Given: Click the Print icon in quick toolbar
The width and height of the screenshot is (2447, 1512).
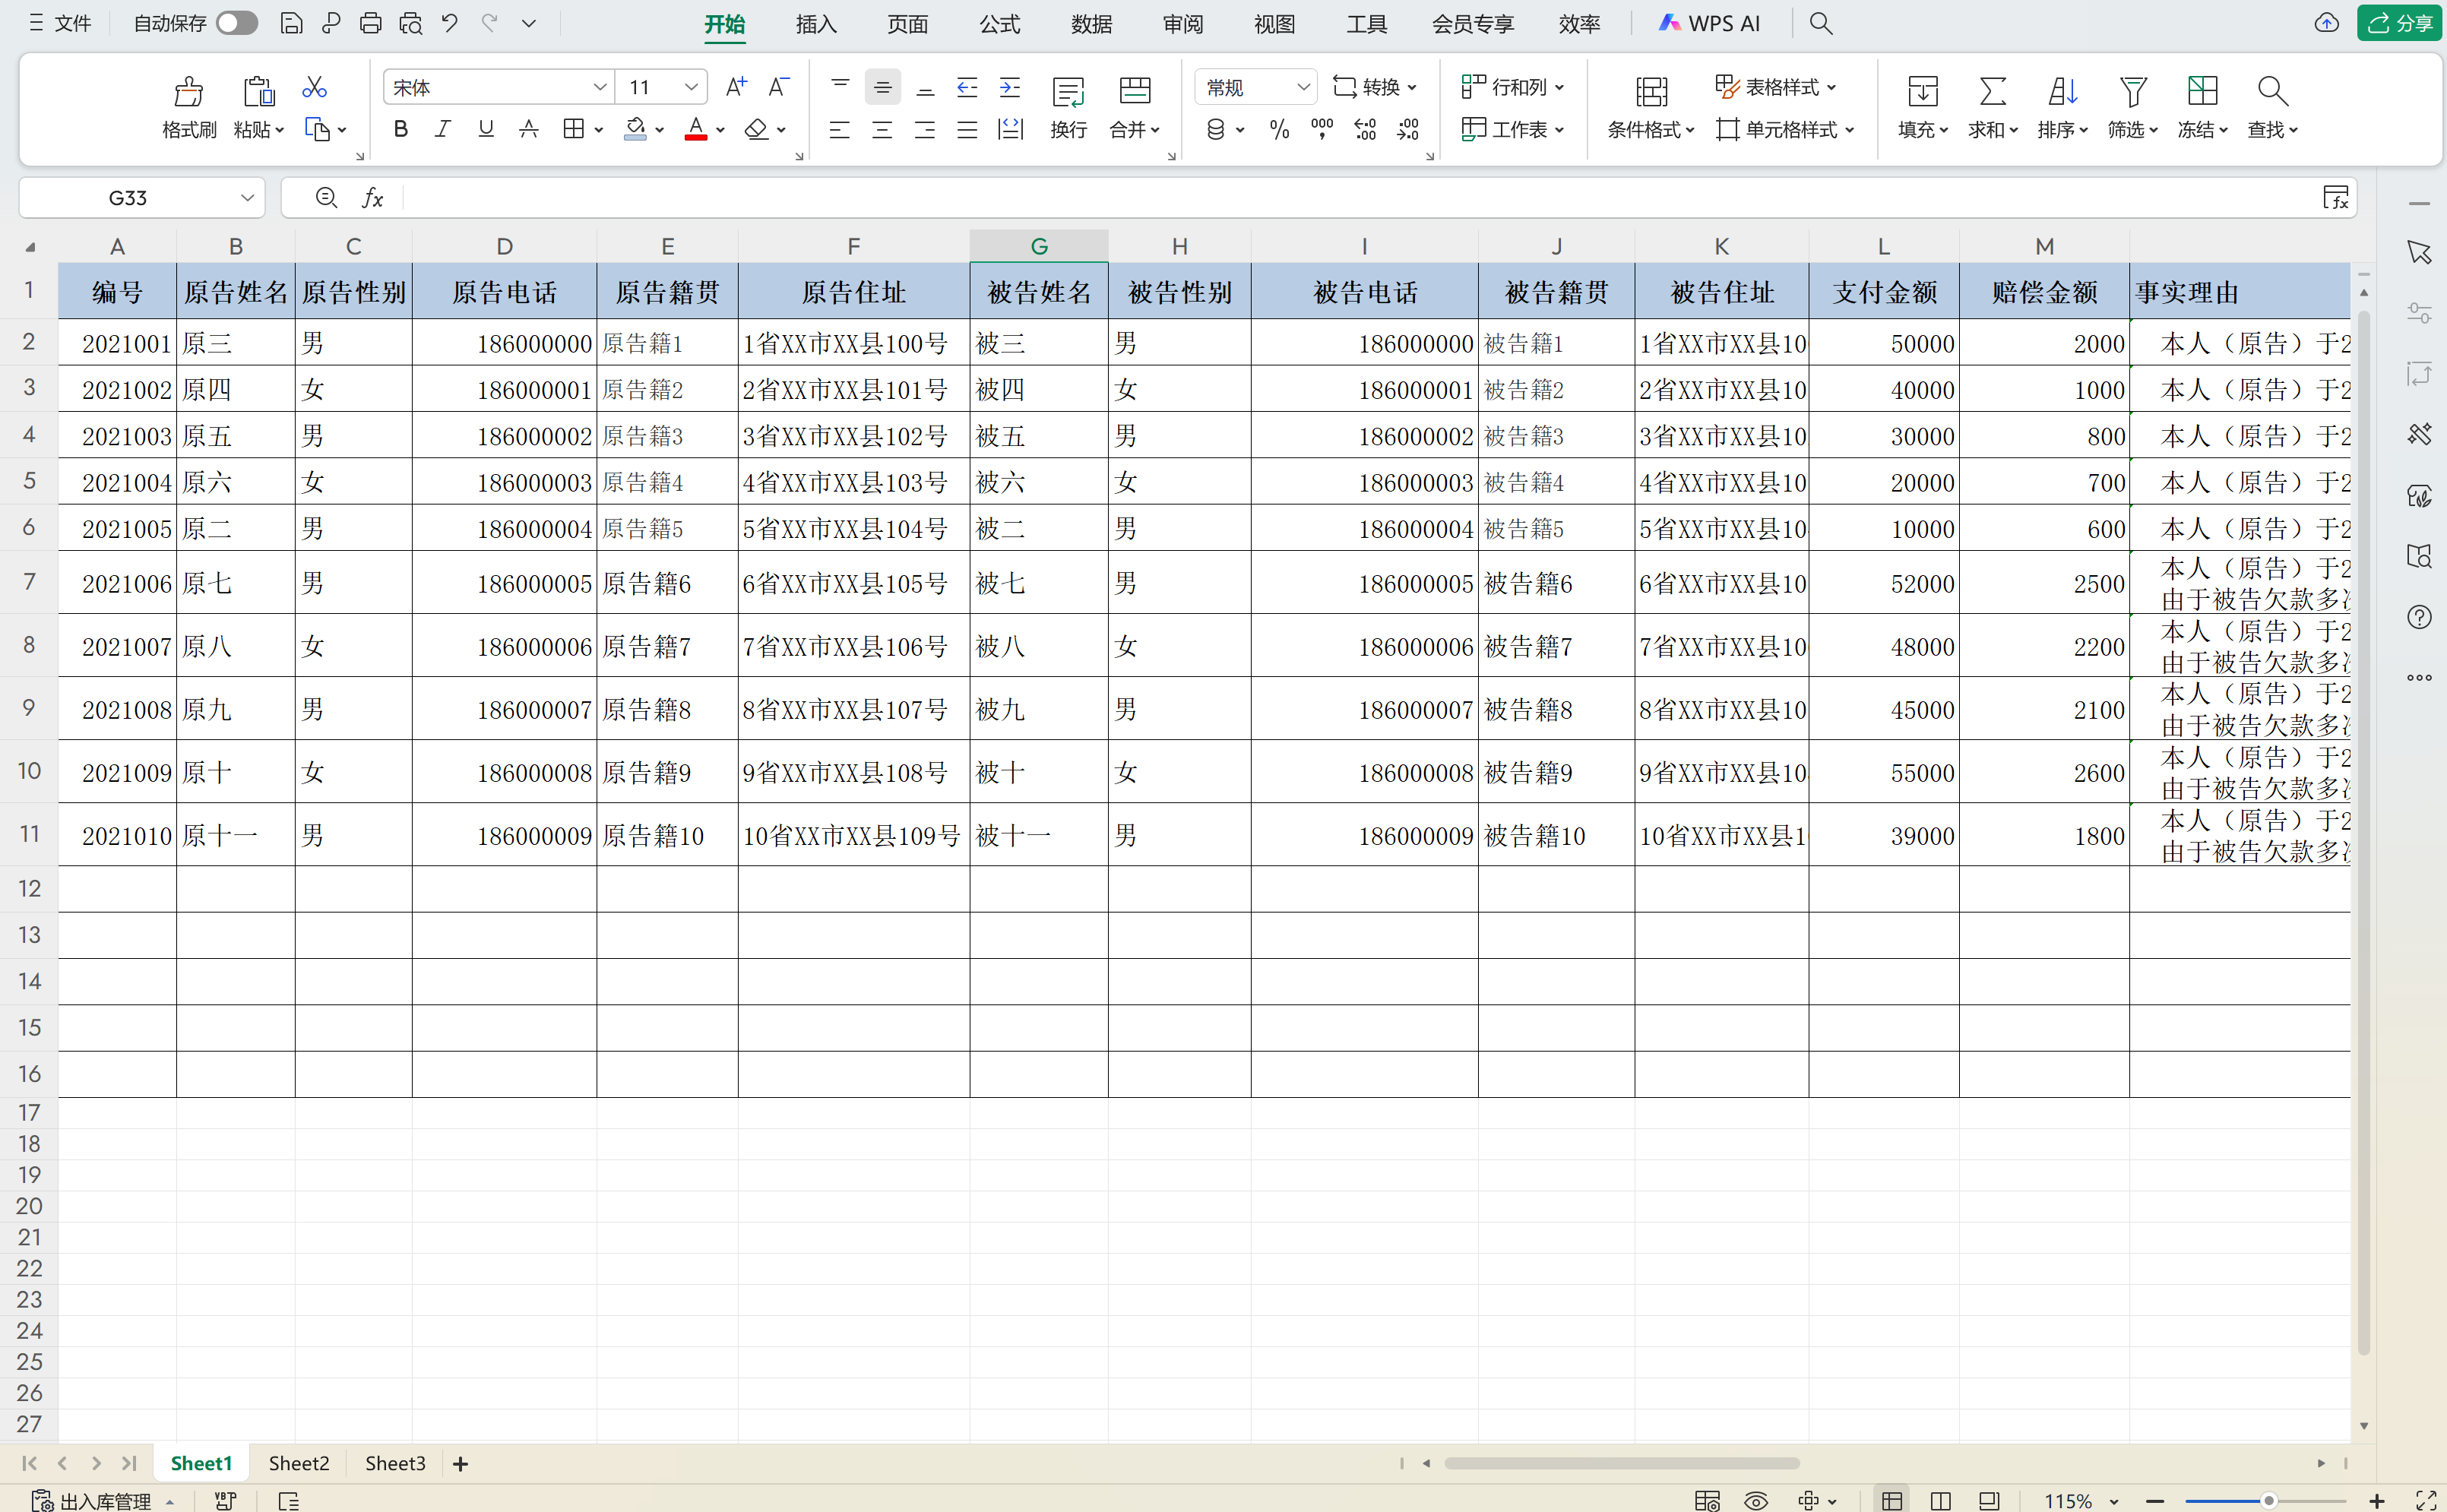Looking at the screenshot, I should click(370, 23).
